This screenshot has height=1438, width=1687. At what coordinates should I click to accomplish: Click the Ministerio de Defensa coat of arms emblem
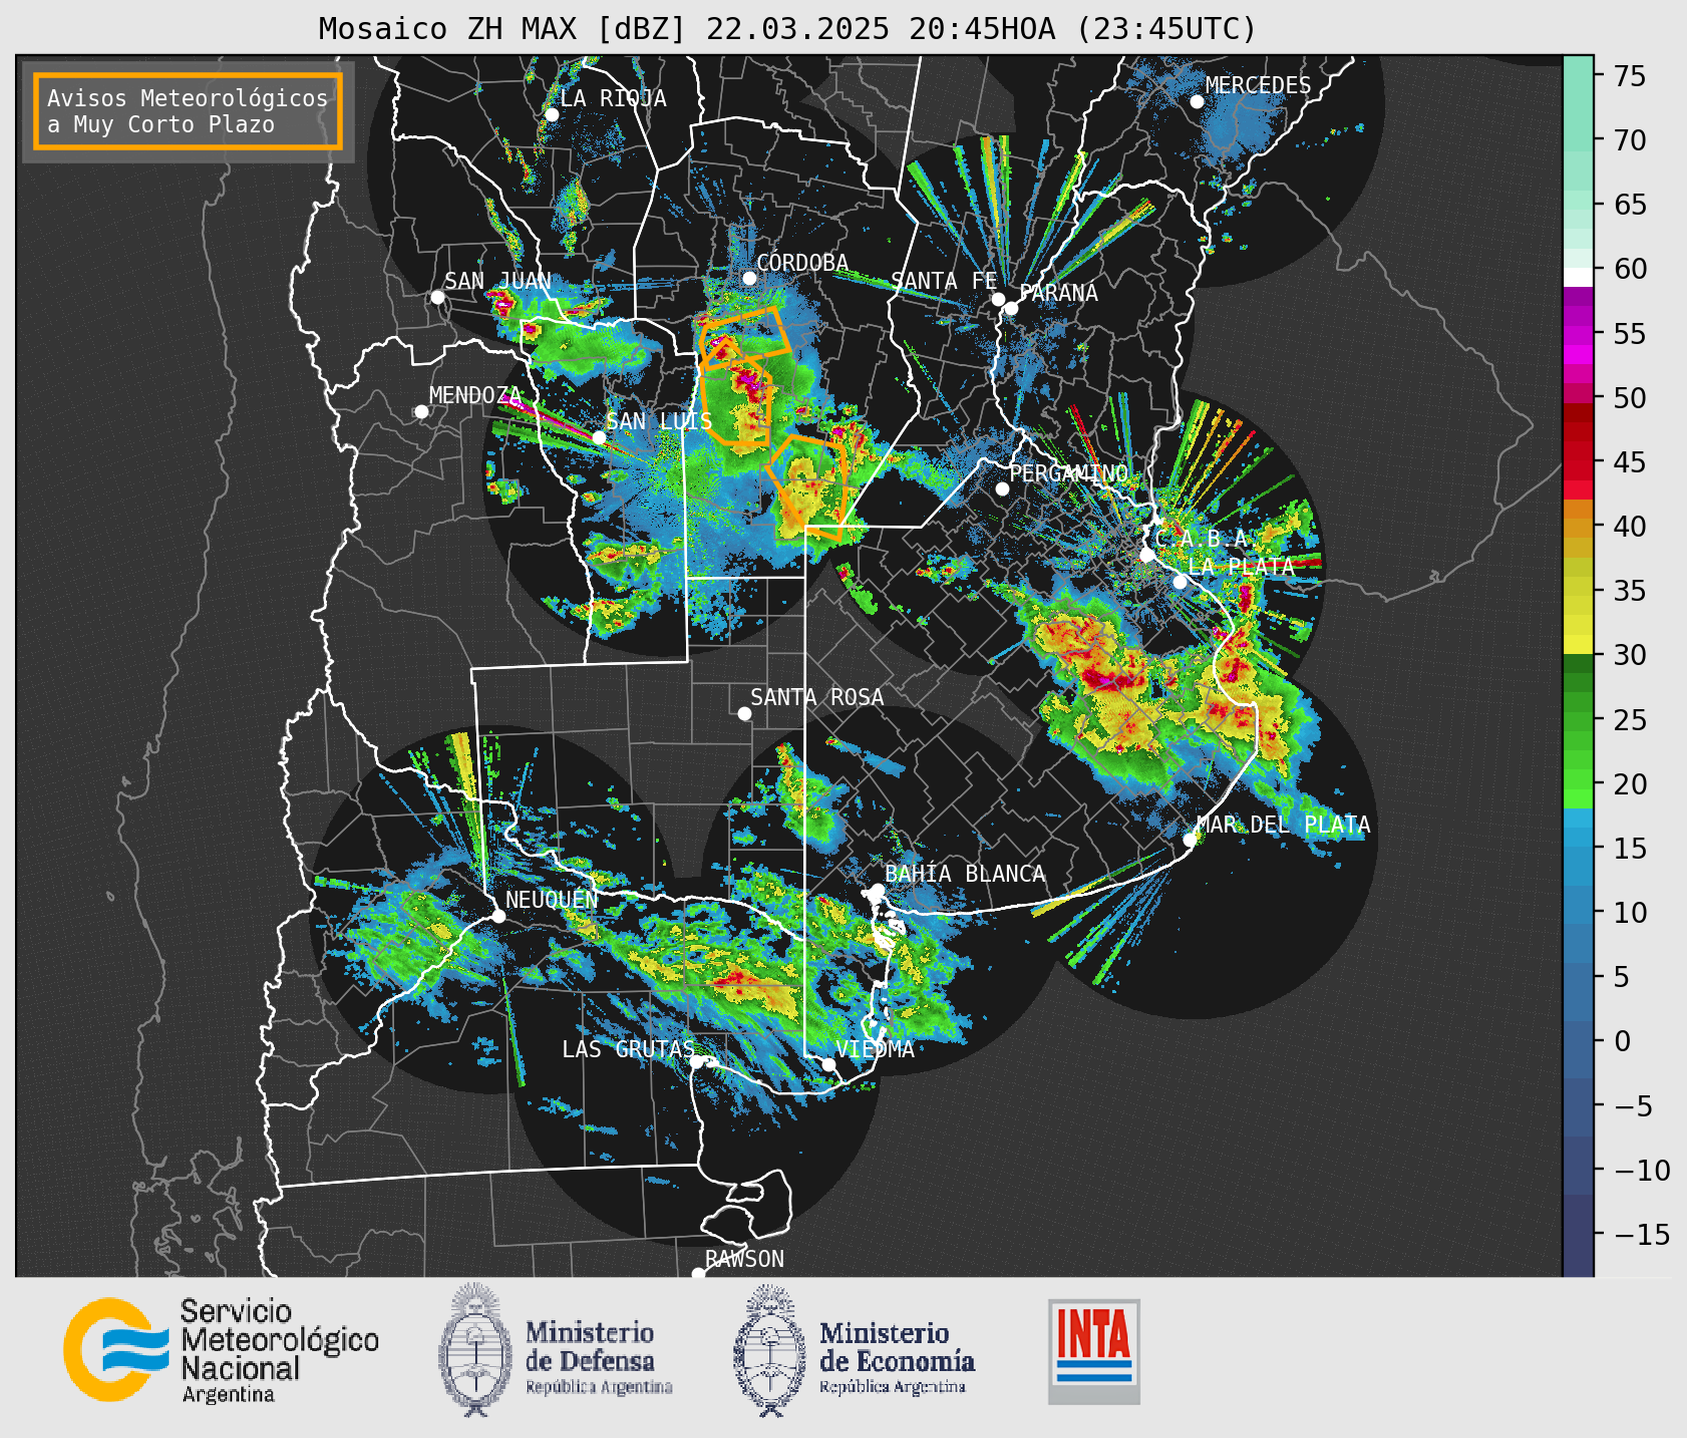tap(475, 1350)
